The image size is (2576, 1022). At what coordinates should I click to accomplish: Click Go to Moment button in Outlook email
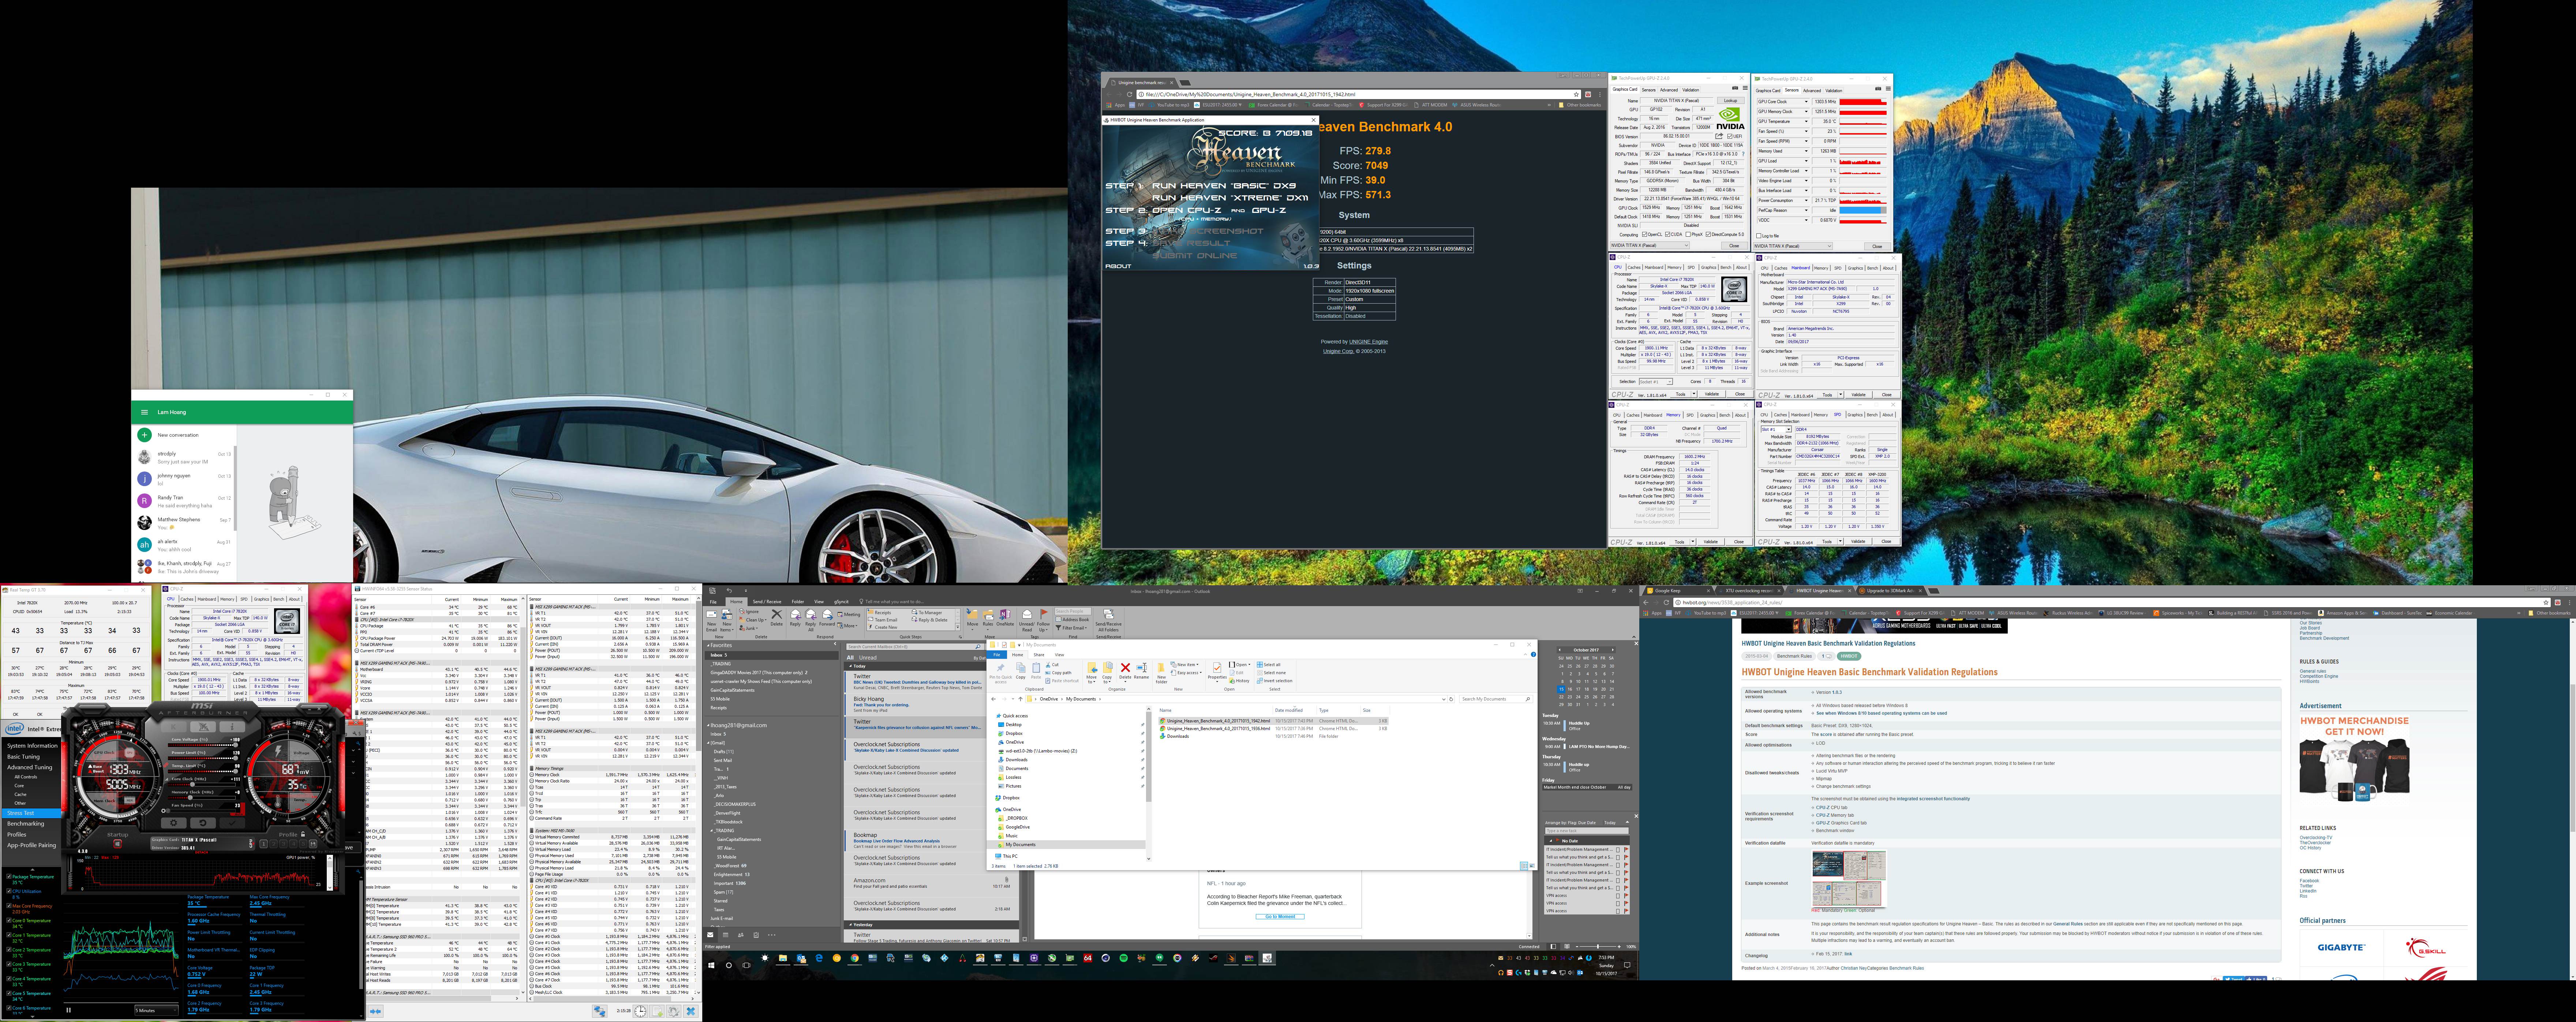click(x=1280, y=917)
